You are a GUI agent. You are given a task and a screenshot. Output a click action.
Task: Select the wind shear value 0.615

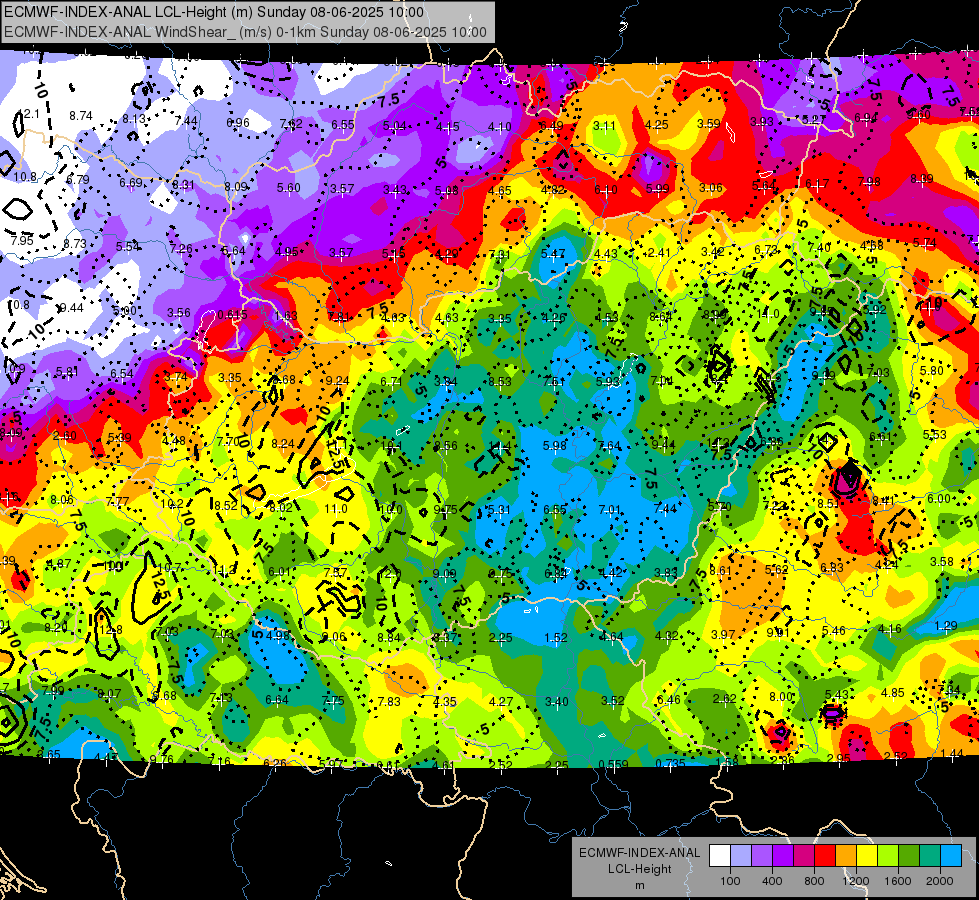pyautogui.click(x=232, y=314)
